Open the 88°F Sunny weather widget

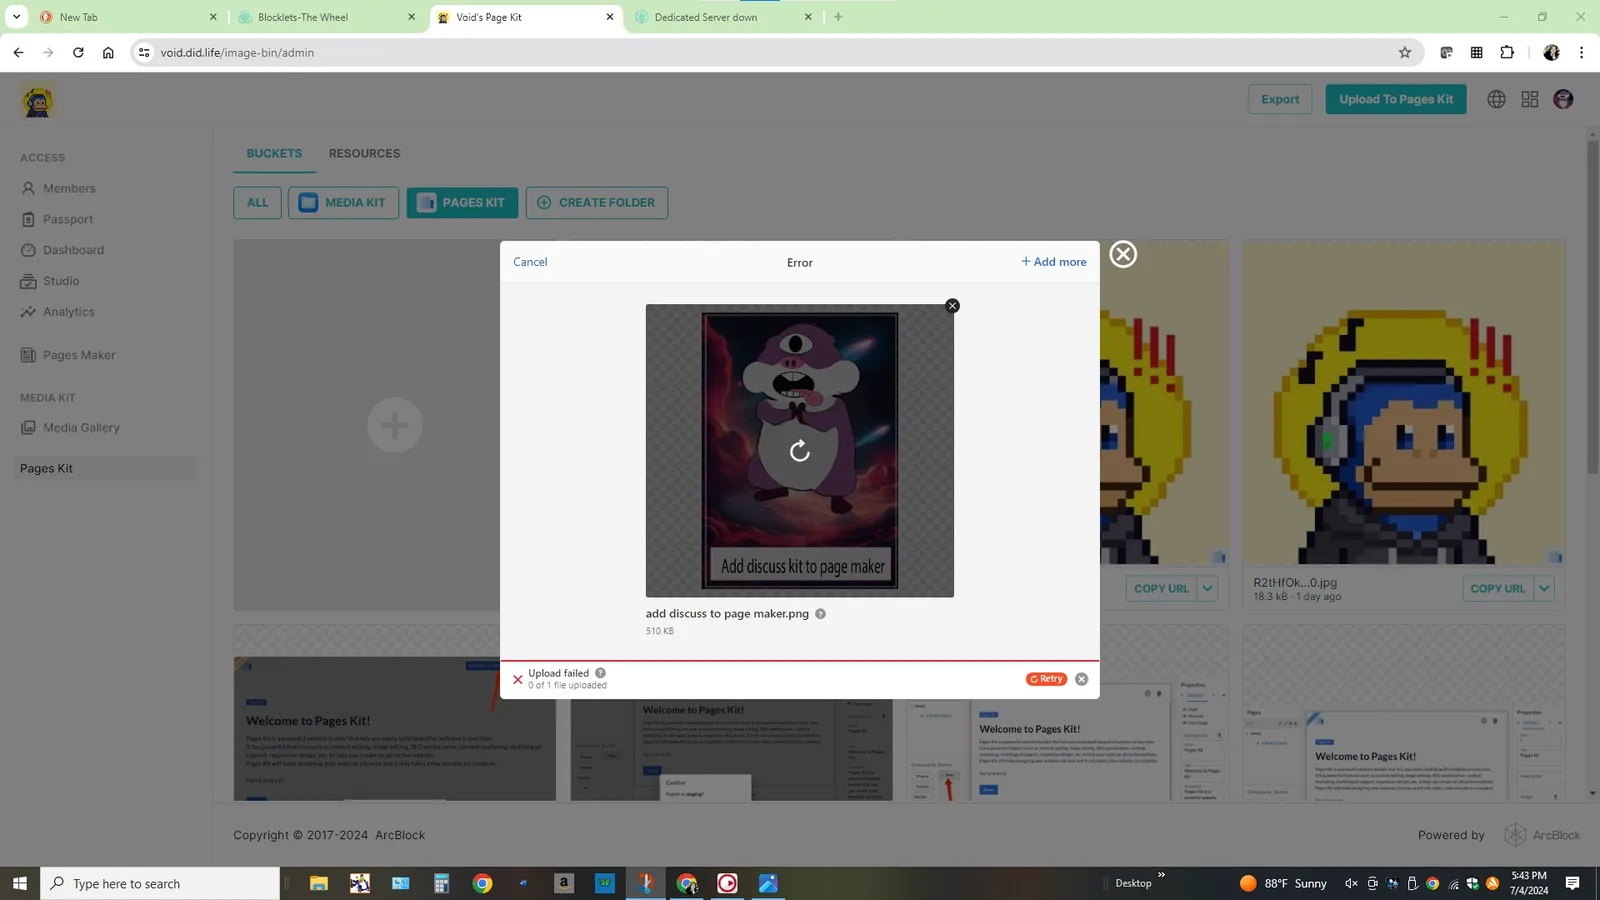[x=1283, y=883]
